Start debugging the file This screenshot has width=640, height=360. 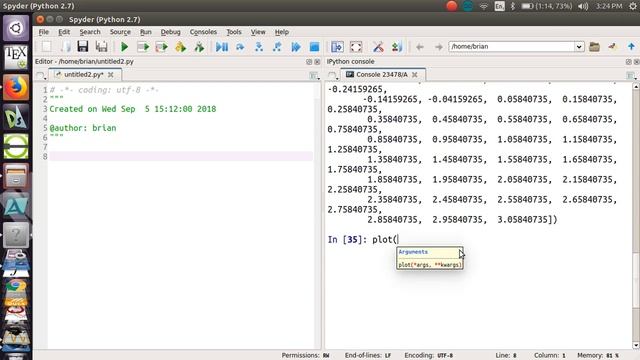coord(222,47)
